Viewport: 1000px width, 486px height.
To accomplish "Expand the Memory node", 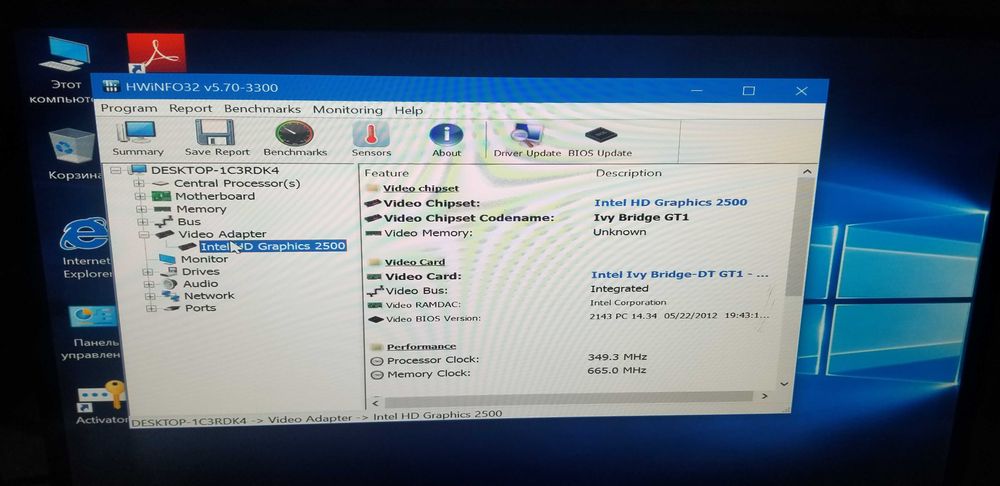I will pyautogui.click(x=142, y=209).
